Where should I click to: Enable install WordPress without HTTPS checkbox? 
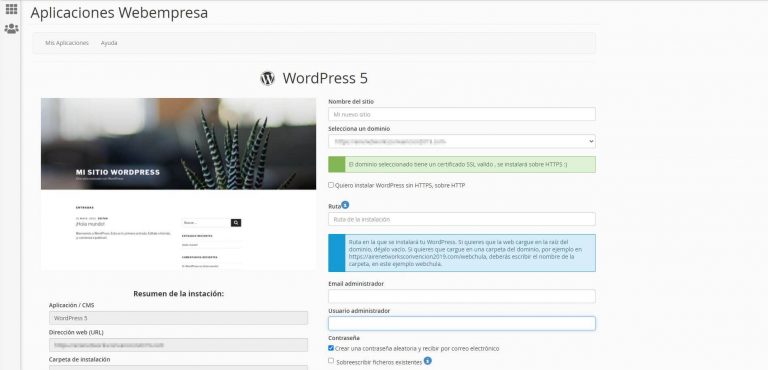tap(331, 185)
